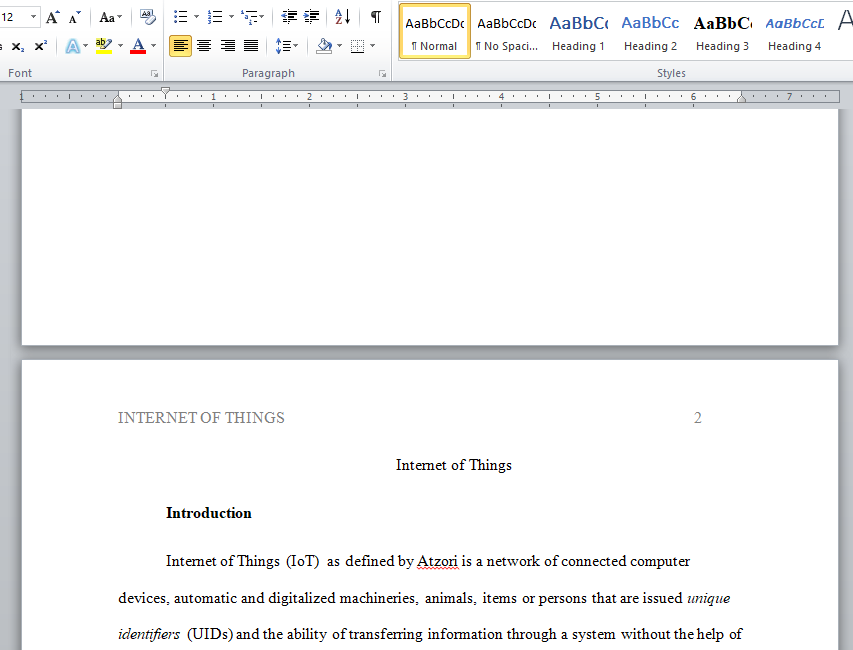
Task: Increase paragraph indent
Action: 311,17
